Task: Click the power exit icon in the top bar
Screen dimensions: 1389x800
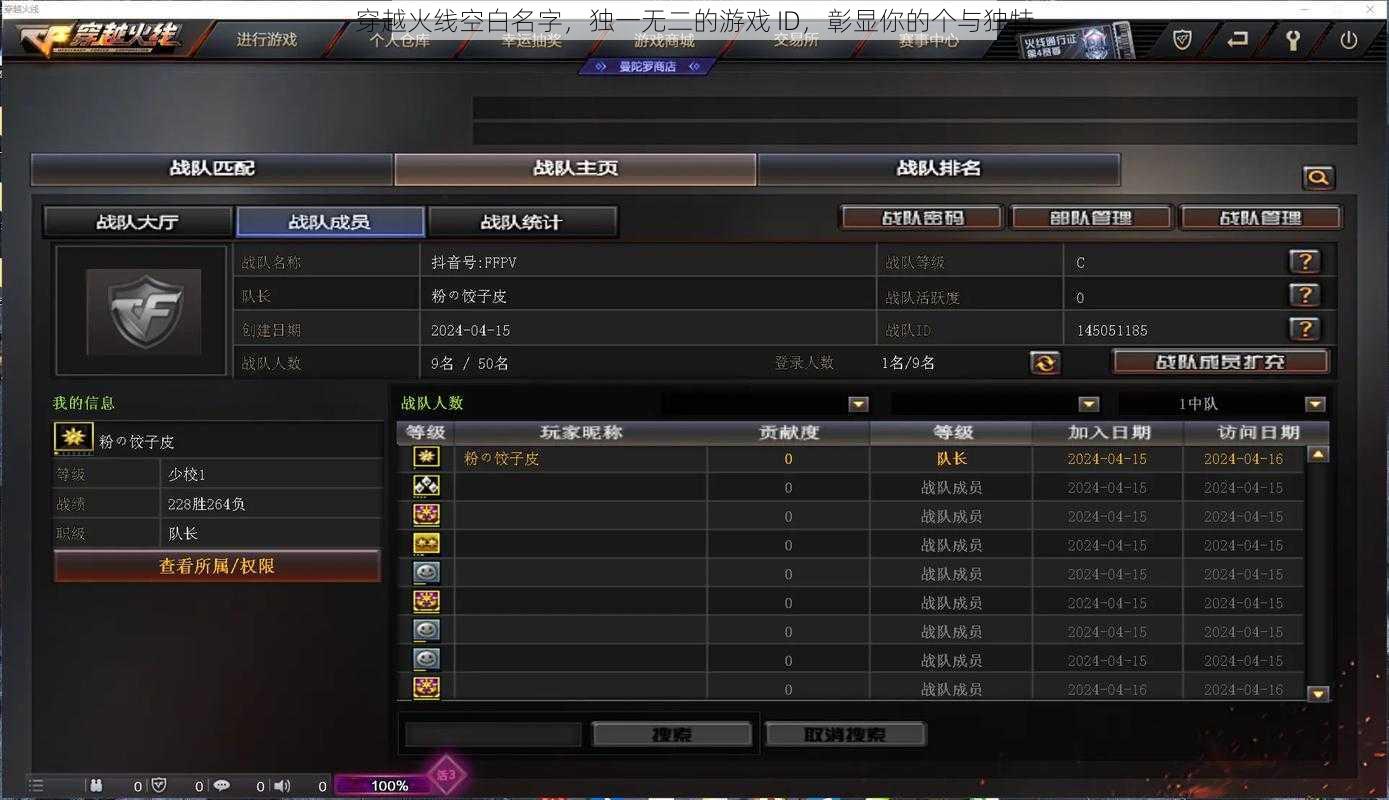Action: click(x=1348, y=40)
